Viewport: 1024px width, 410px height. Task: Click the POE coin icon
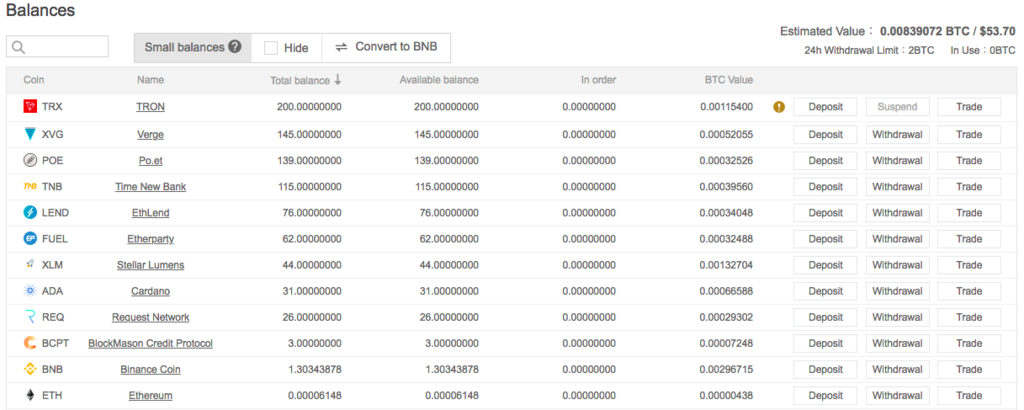point(30,160)
